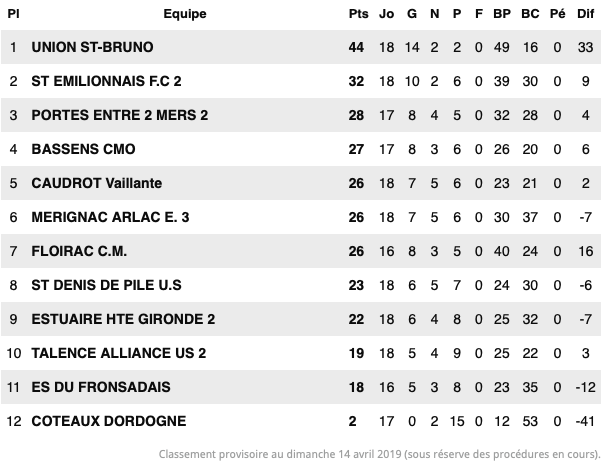Click the Pé column header

[x=557, y=14]
